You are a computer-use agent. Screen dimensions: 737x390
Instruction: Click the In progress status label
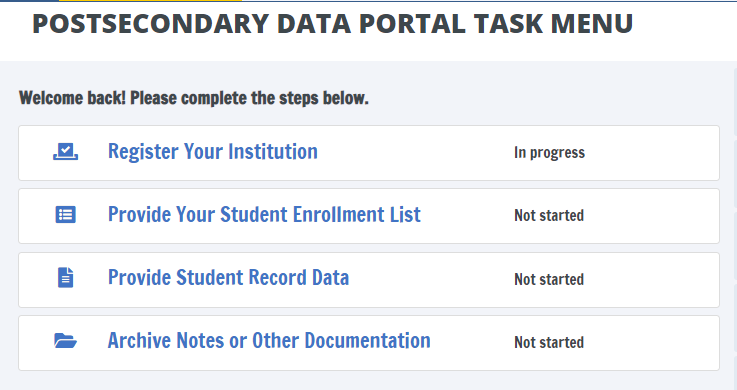[x=549, y=153]
